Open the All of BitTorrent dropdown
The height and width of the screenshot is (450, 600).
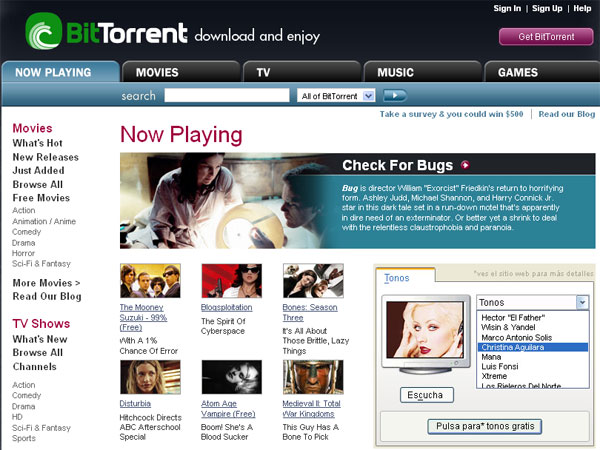click(336, 96)
